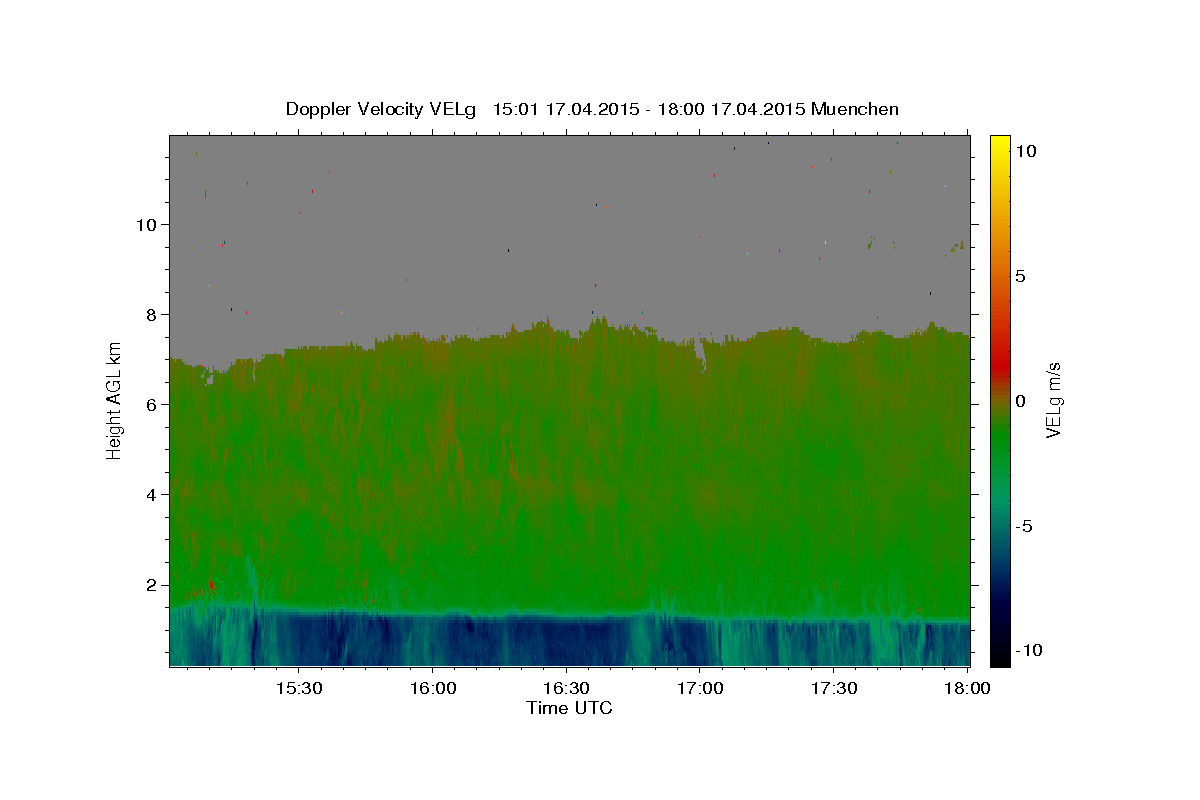The width and height of the screenshot is (1200, 800).
Task: Click the 16:30 time tick label
Action: click(x=566, y=689)
